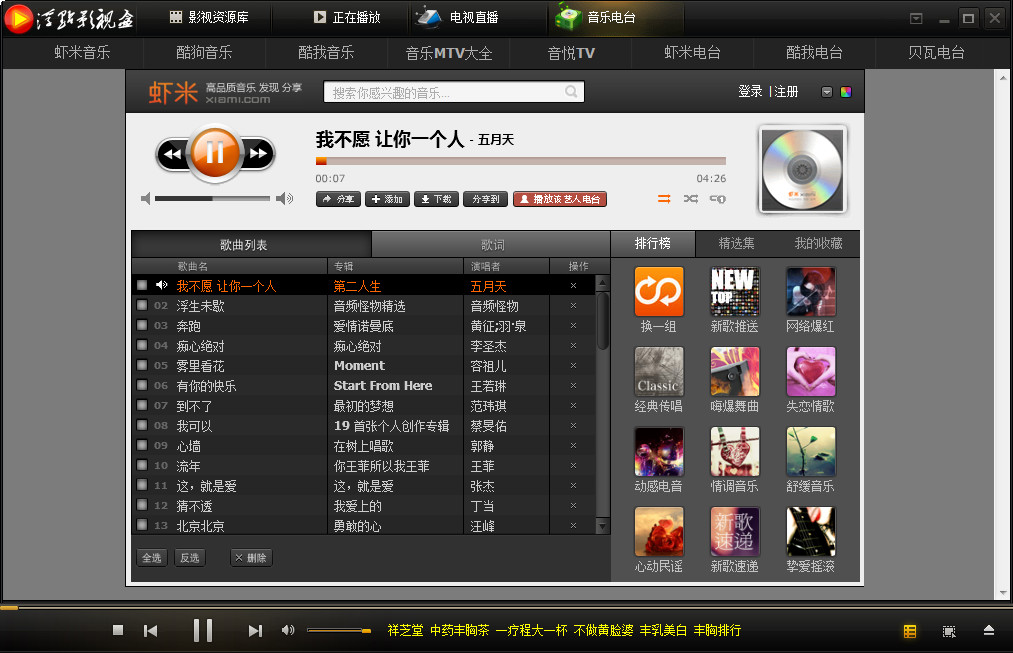Switch to 精选集 tab
This screenshot has width=1013, height=653.
coord(736,244)
